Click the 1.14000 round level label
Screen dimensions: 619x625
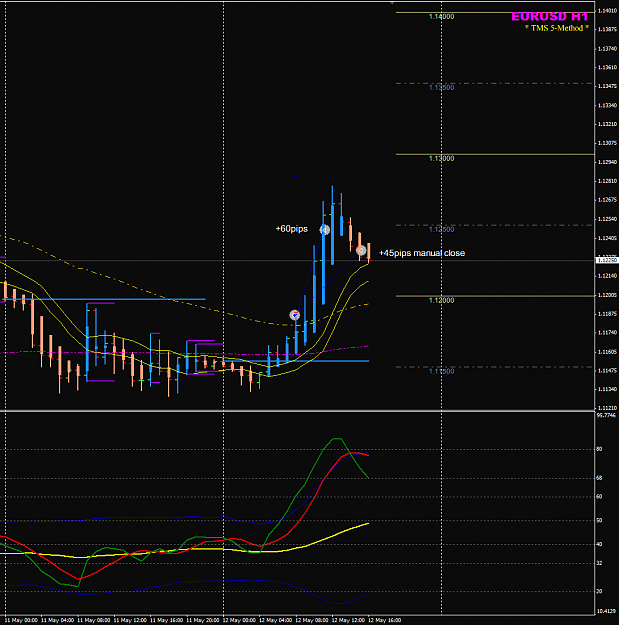441,16
